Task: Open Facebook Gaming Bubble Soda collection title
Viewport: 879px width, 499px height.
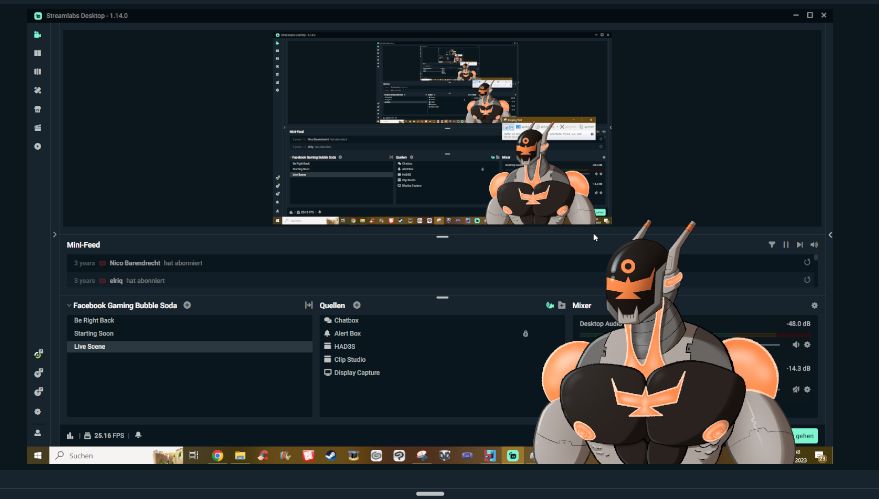Action: [125, 306]
